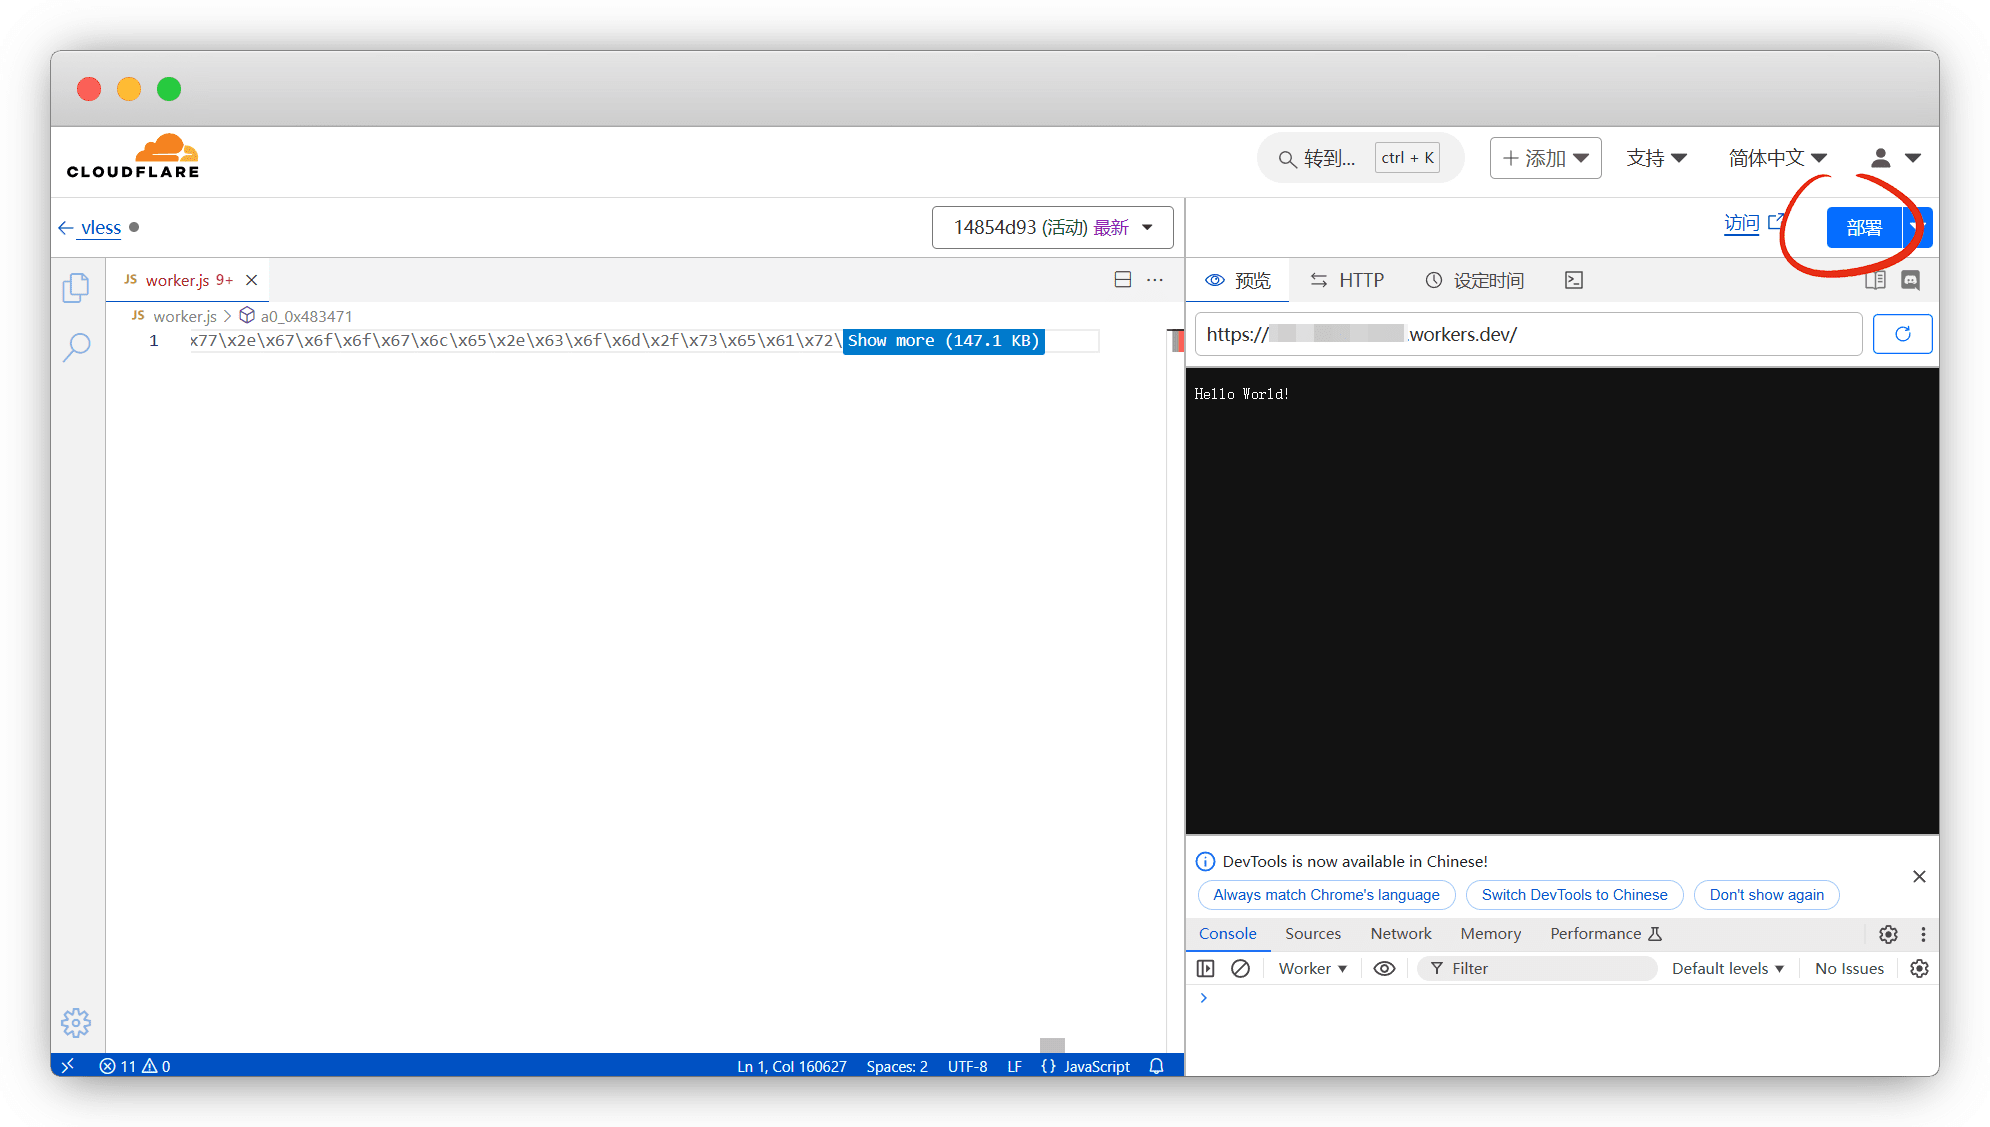
Task: Open the Explorer files icon in sidebar
Action: 76,288
